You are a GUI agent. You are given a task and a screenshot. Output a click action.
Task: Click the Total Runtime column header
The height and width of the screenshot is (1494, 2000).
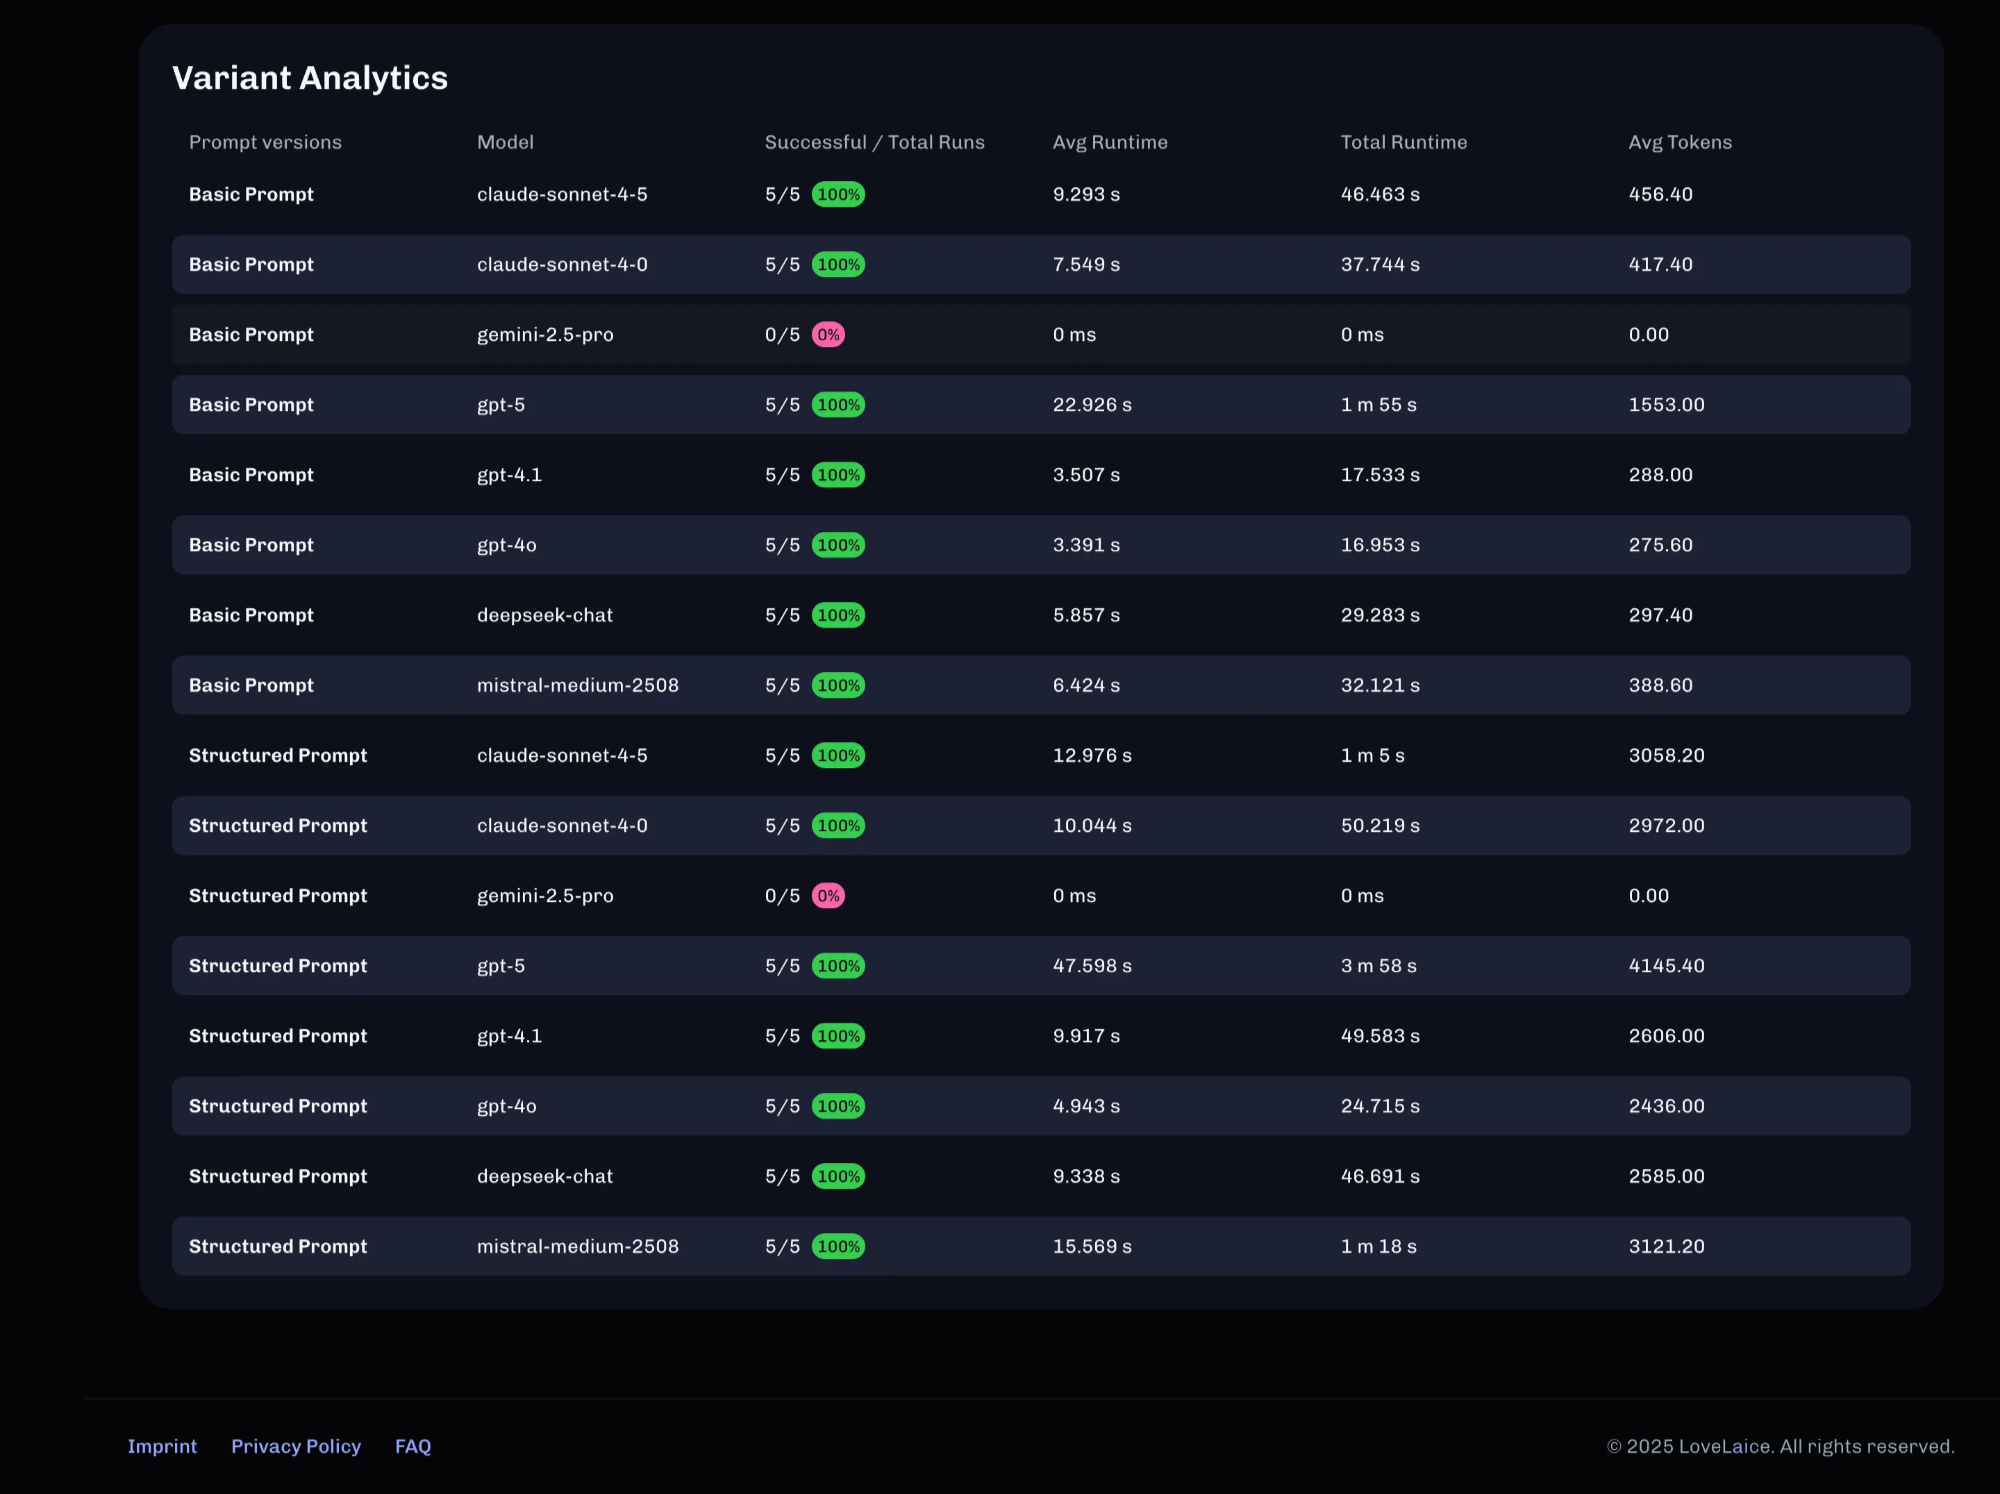click(1403, 142)
